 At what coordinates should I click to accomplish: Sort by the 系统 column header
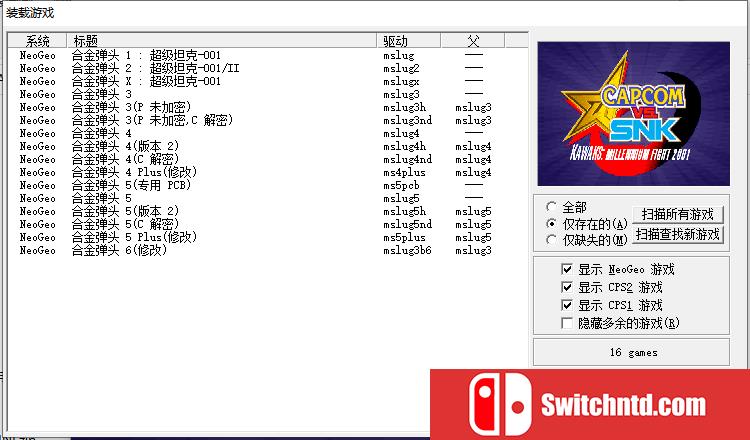coord(37,41)
